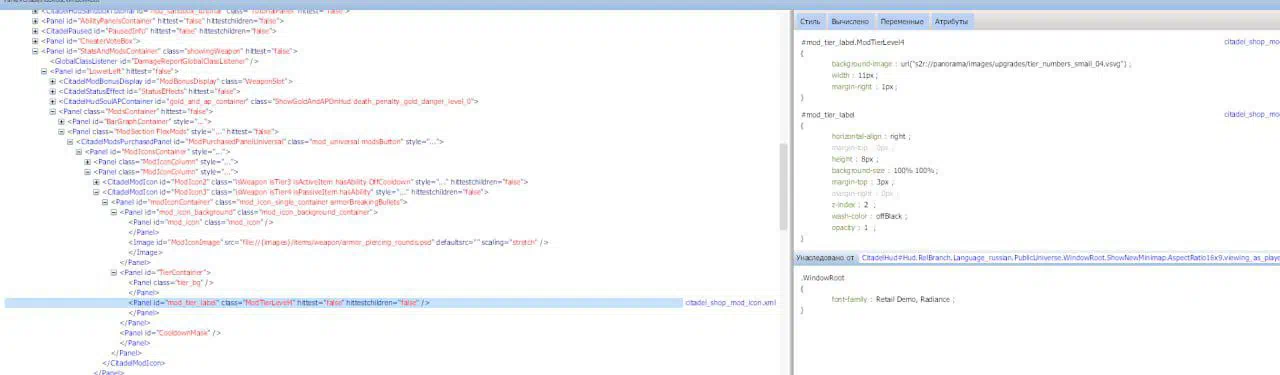The width and height of the screenshot is (1280, 375).
Task: Collapse the StatsAndModsContainer panel node
Action: pos(36,51)
